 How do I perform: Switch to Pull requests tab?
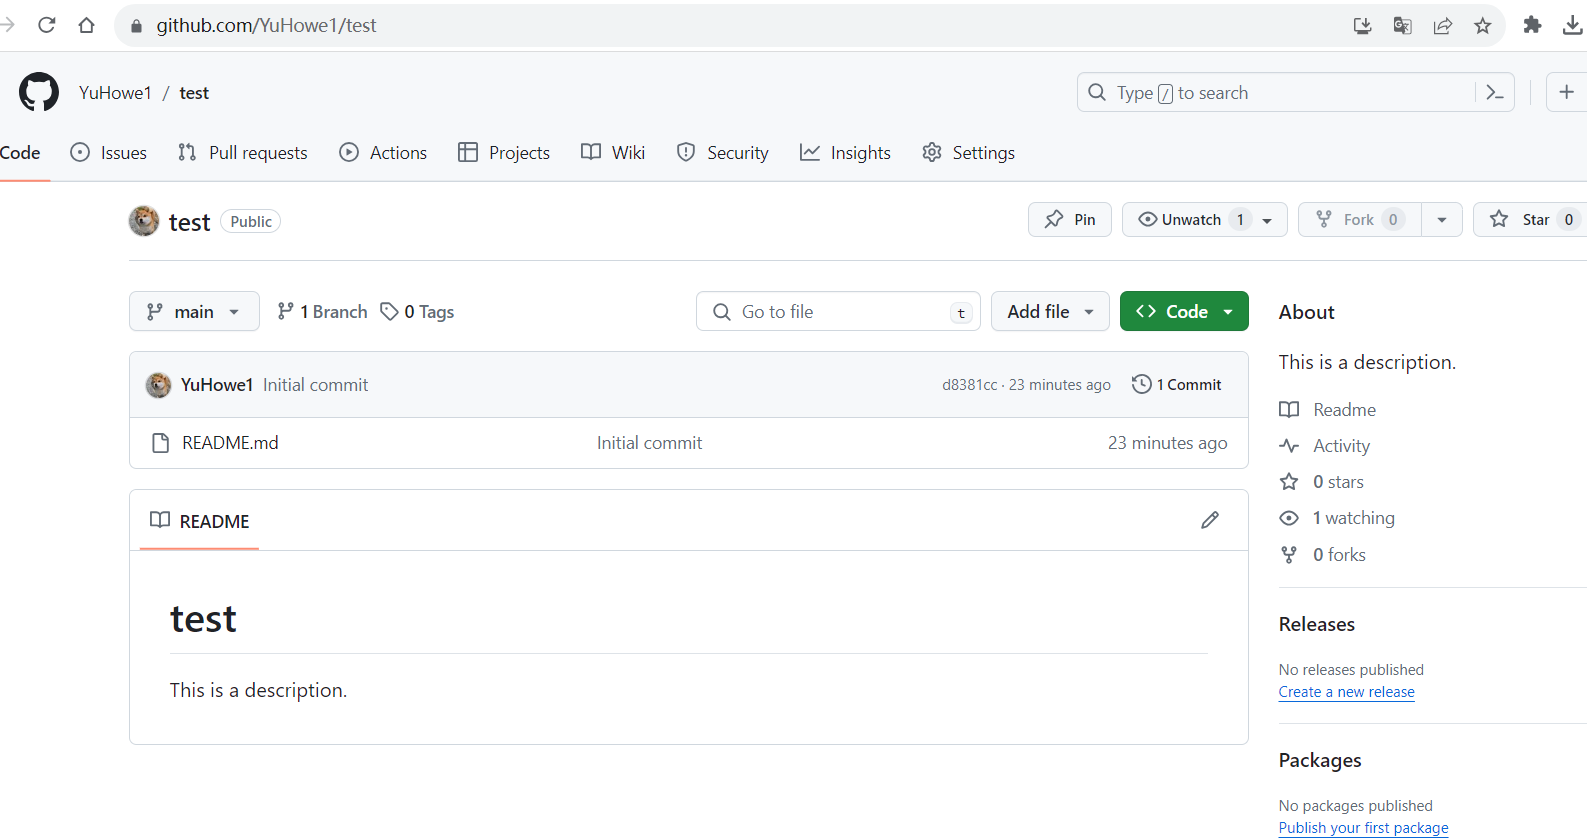click(x=243, y=153)
